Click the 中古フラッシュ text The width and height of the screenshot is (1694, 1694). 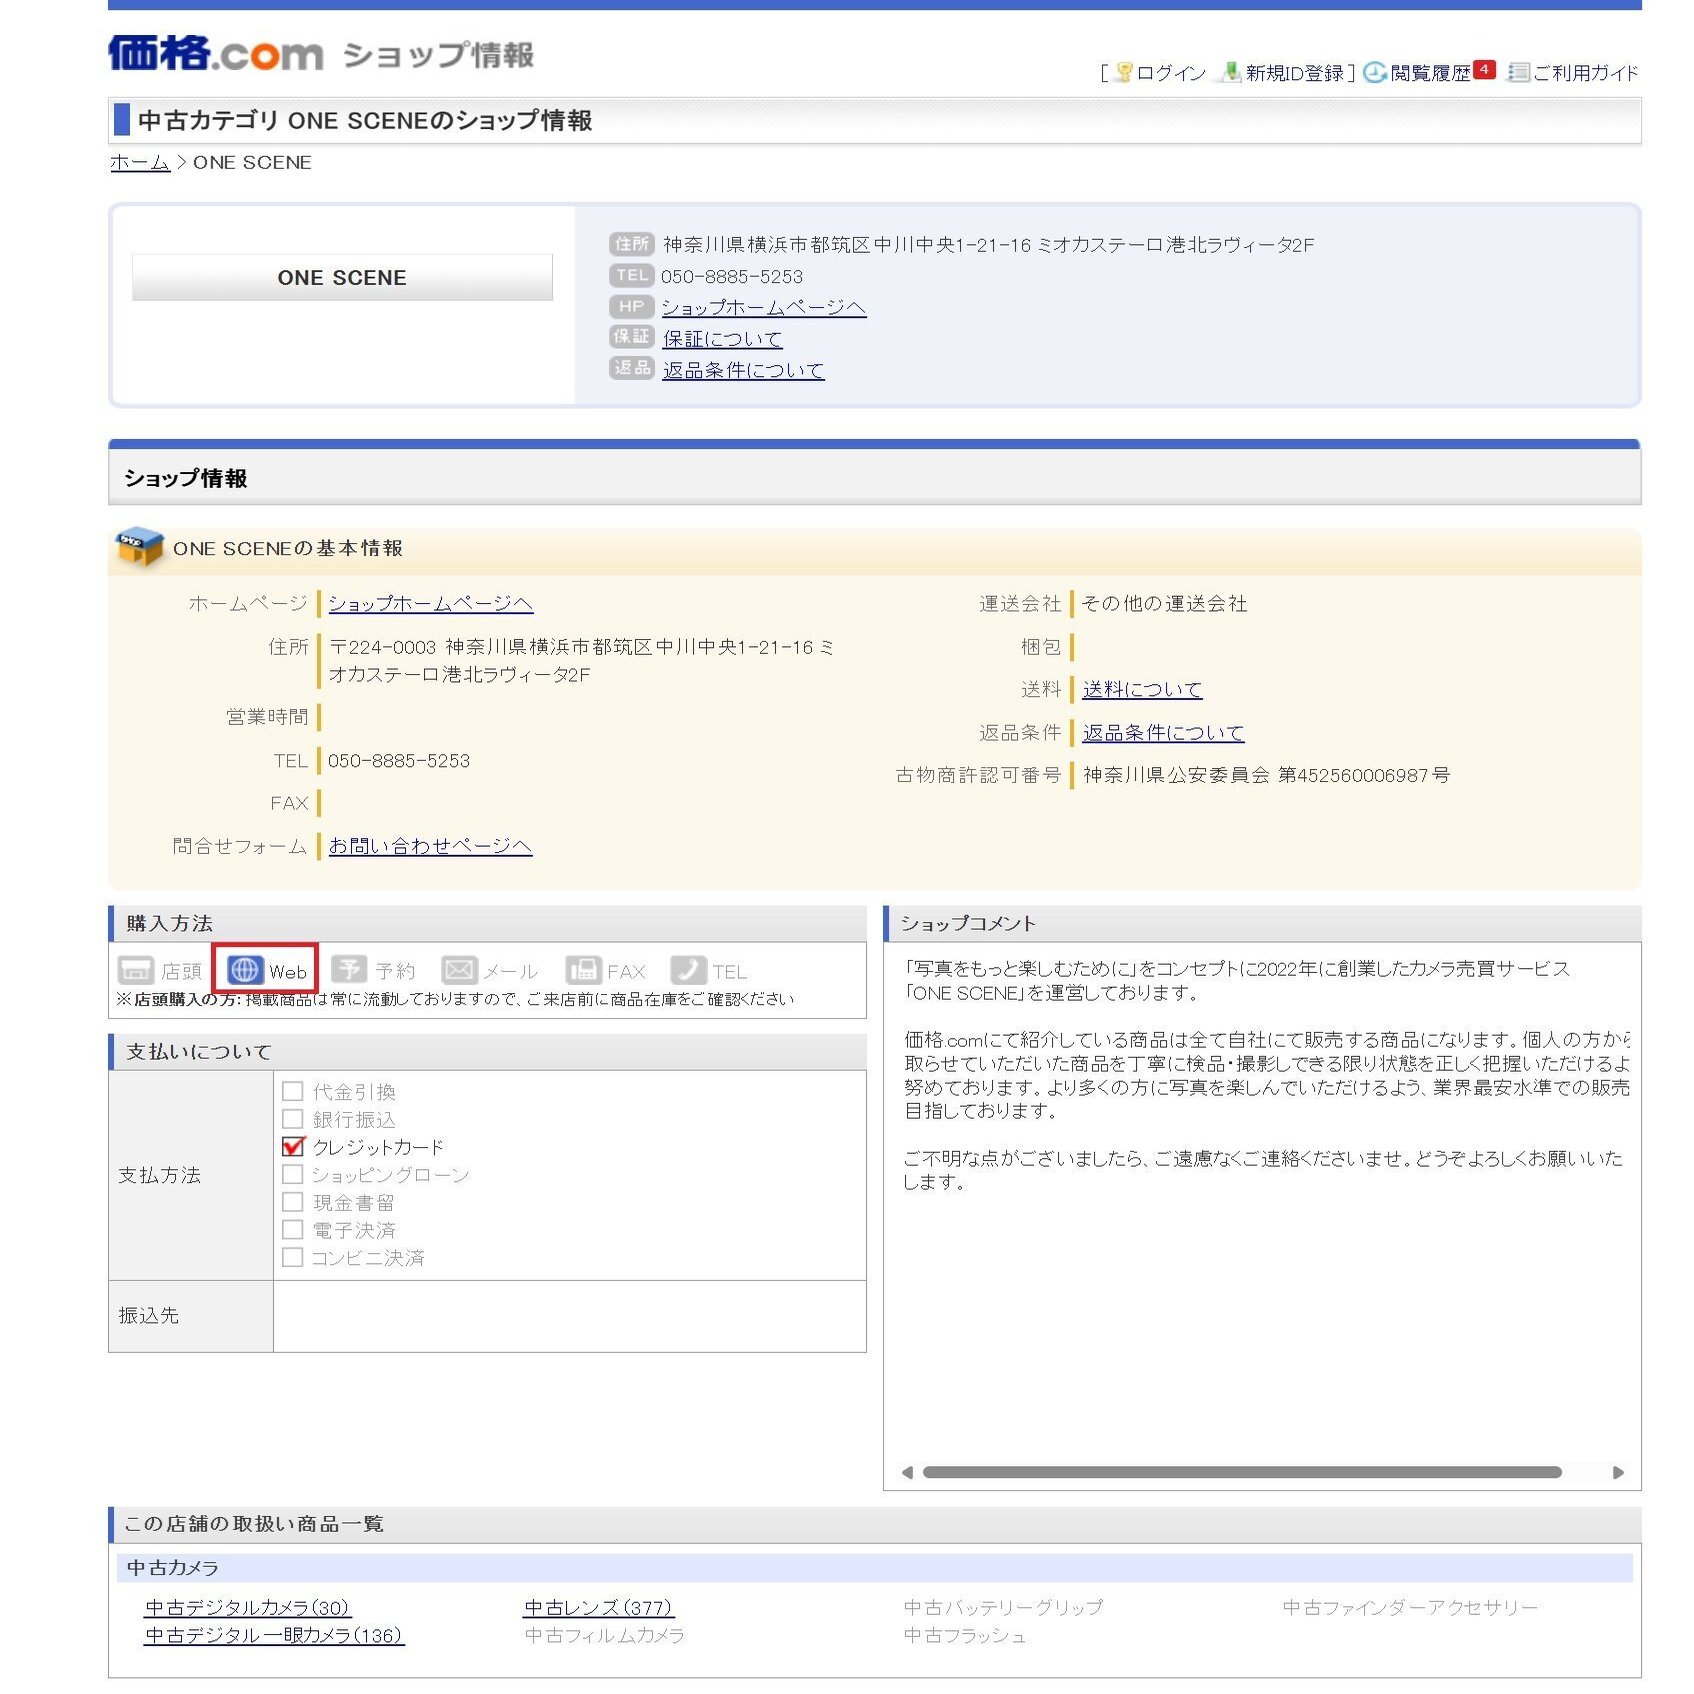click(x=964, y=1635)
